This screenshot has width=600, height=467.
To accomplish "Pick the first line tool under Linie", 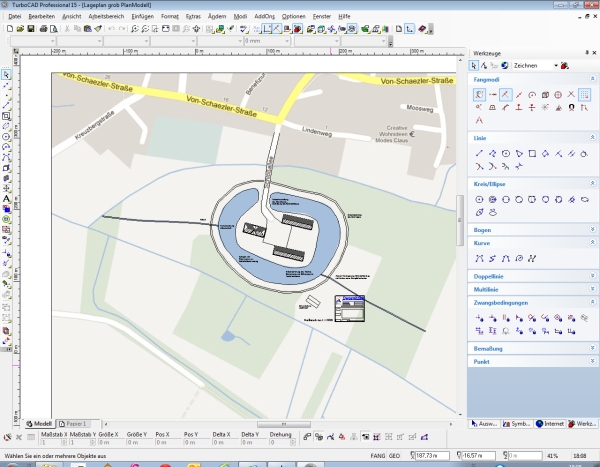I will click(x=480, y=153).
